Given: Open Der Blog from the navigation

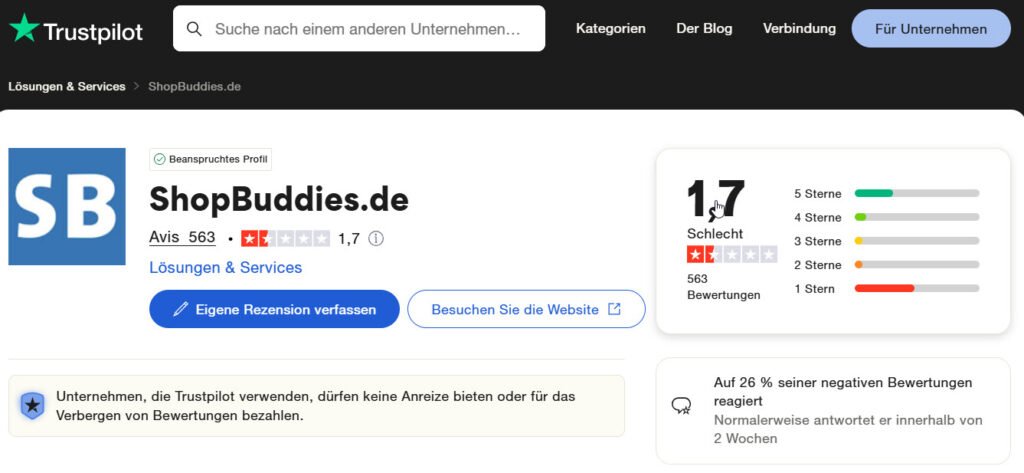Looking at the screenshot, I should [704, 29].
